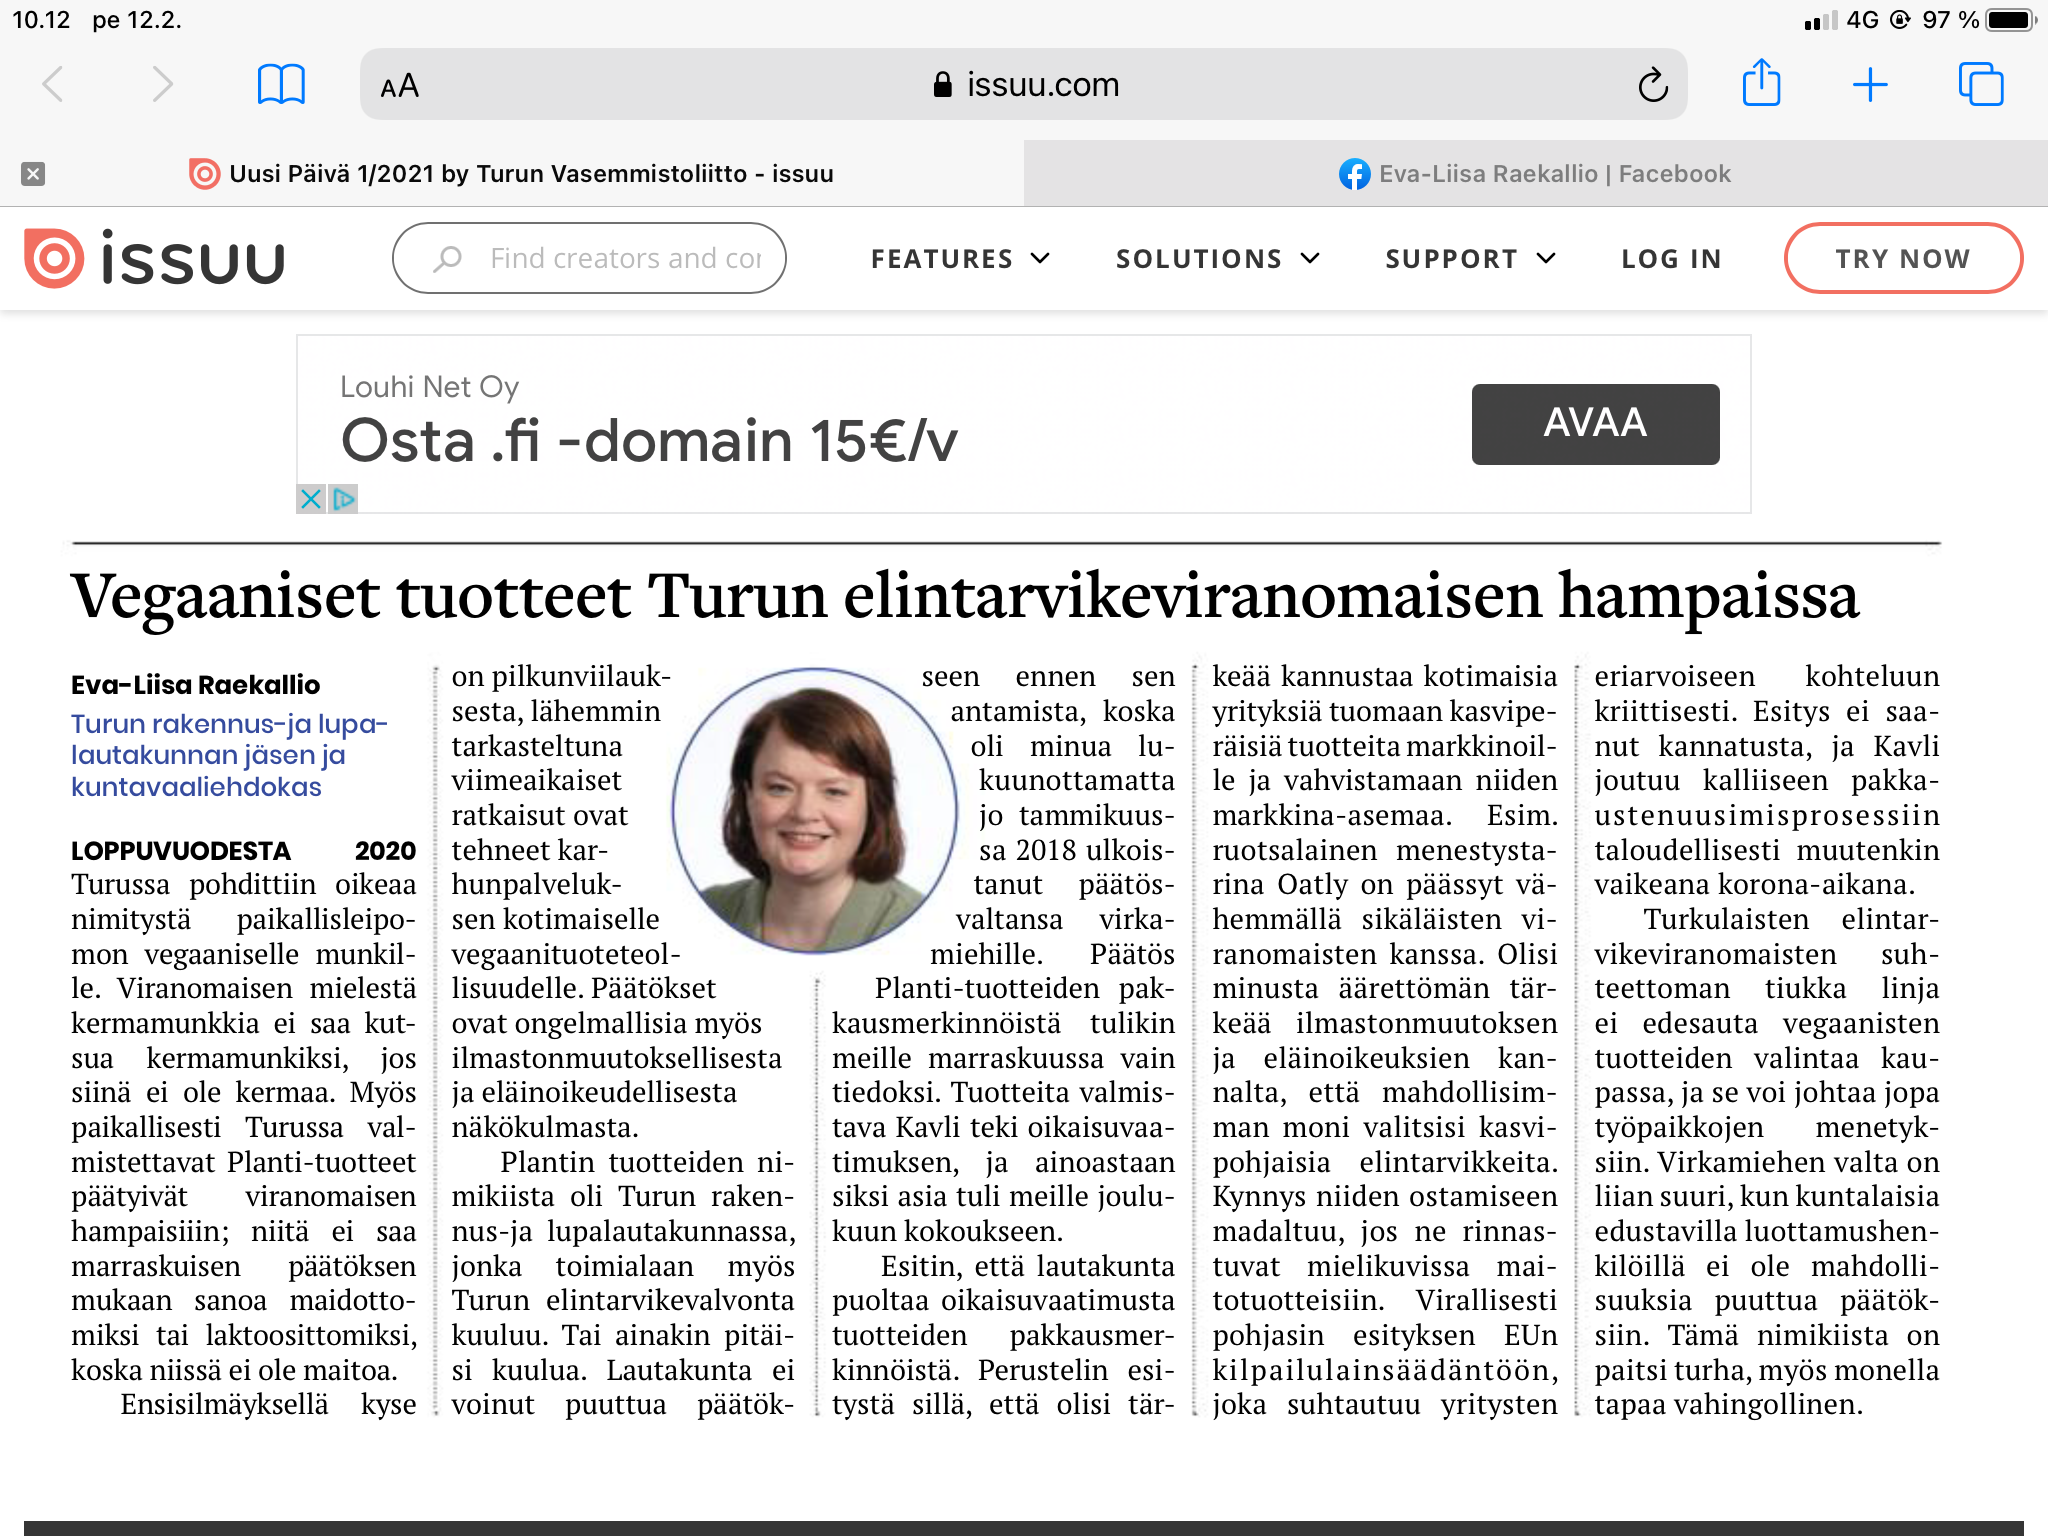2048x1536 pixels.
Task: Click the LOG IN link
Action: pyautogui.click(x=1671, y=259)
